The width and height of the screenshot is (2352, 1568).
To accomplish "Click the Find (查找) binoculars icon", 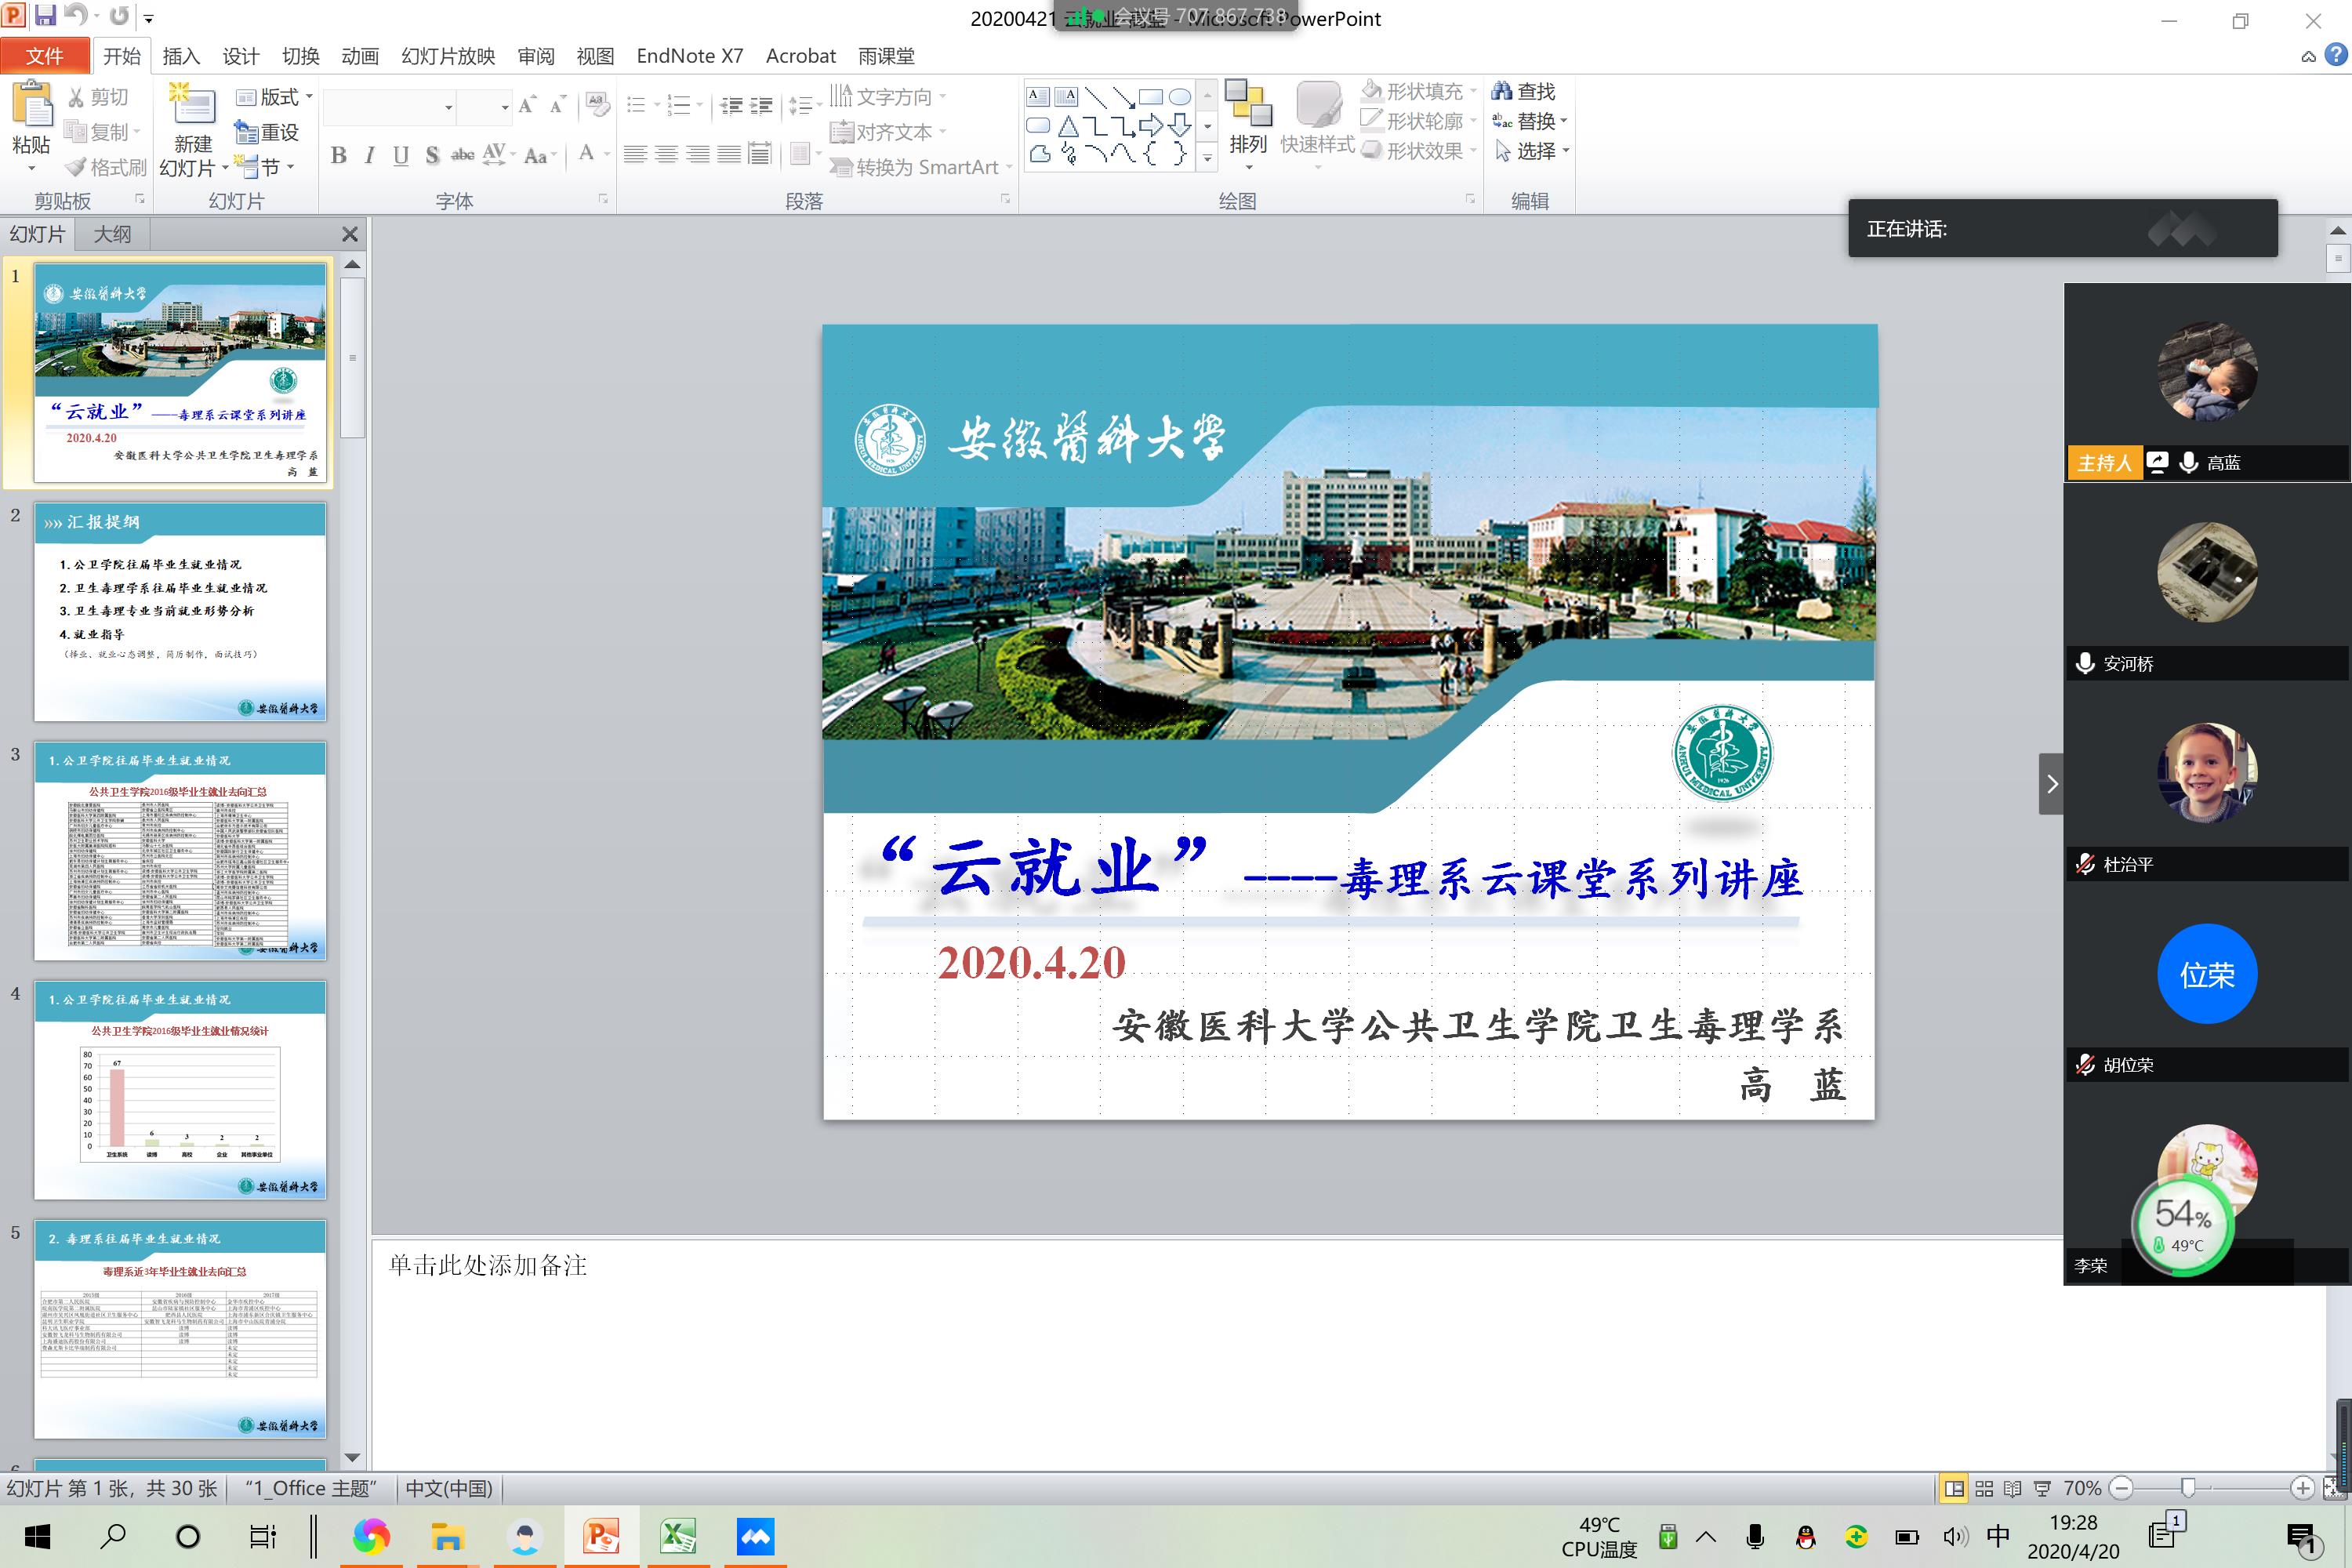I will pos(1501,91).
